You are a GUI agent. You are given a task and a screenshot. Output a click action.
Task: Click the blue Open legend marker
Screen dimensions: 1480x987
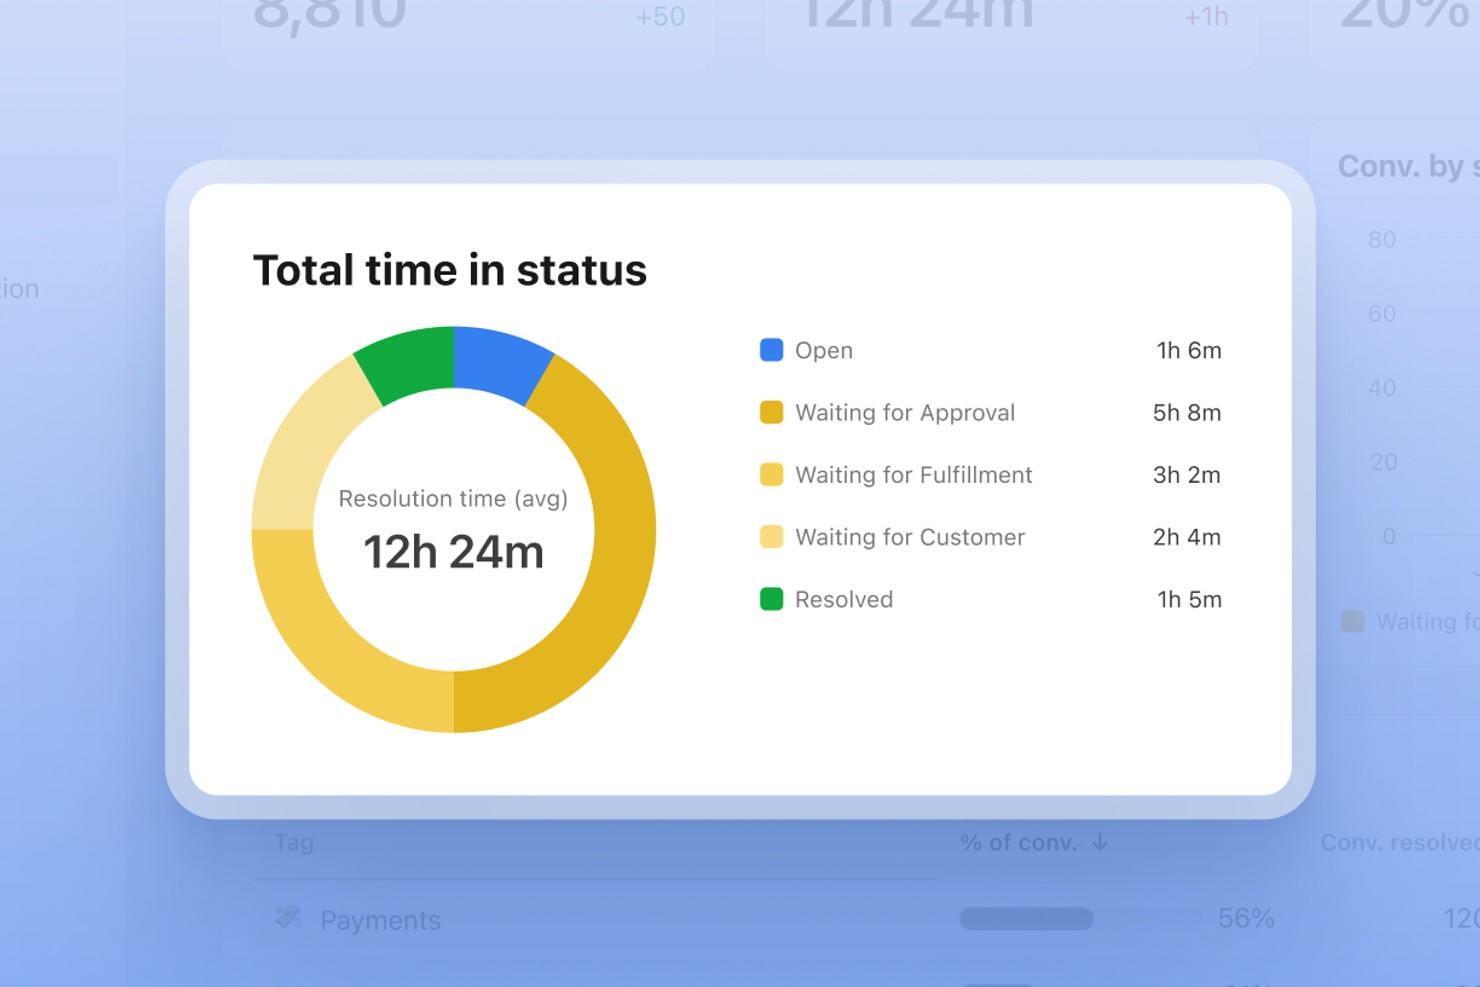click(770, 349)
